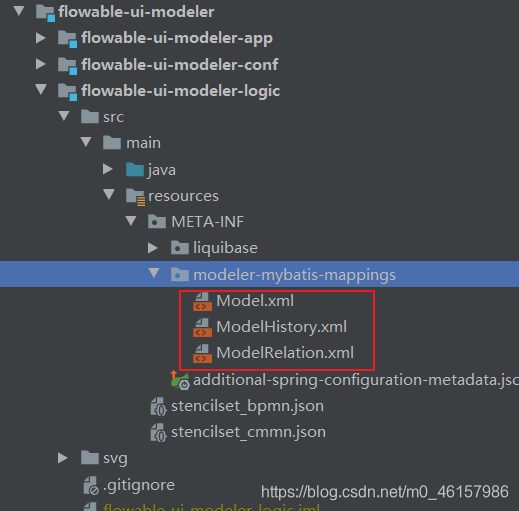Click the .gitignore file icon
Screen dimensions: 519x511
[x=91, y=485]
